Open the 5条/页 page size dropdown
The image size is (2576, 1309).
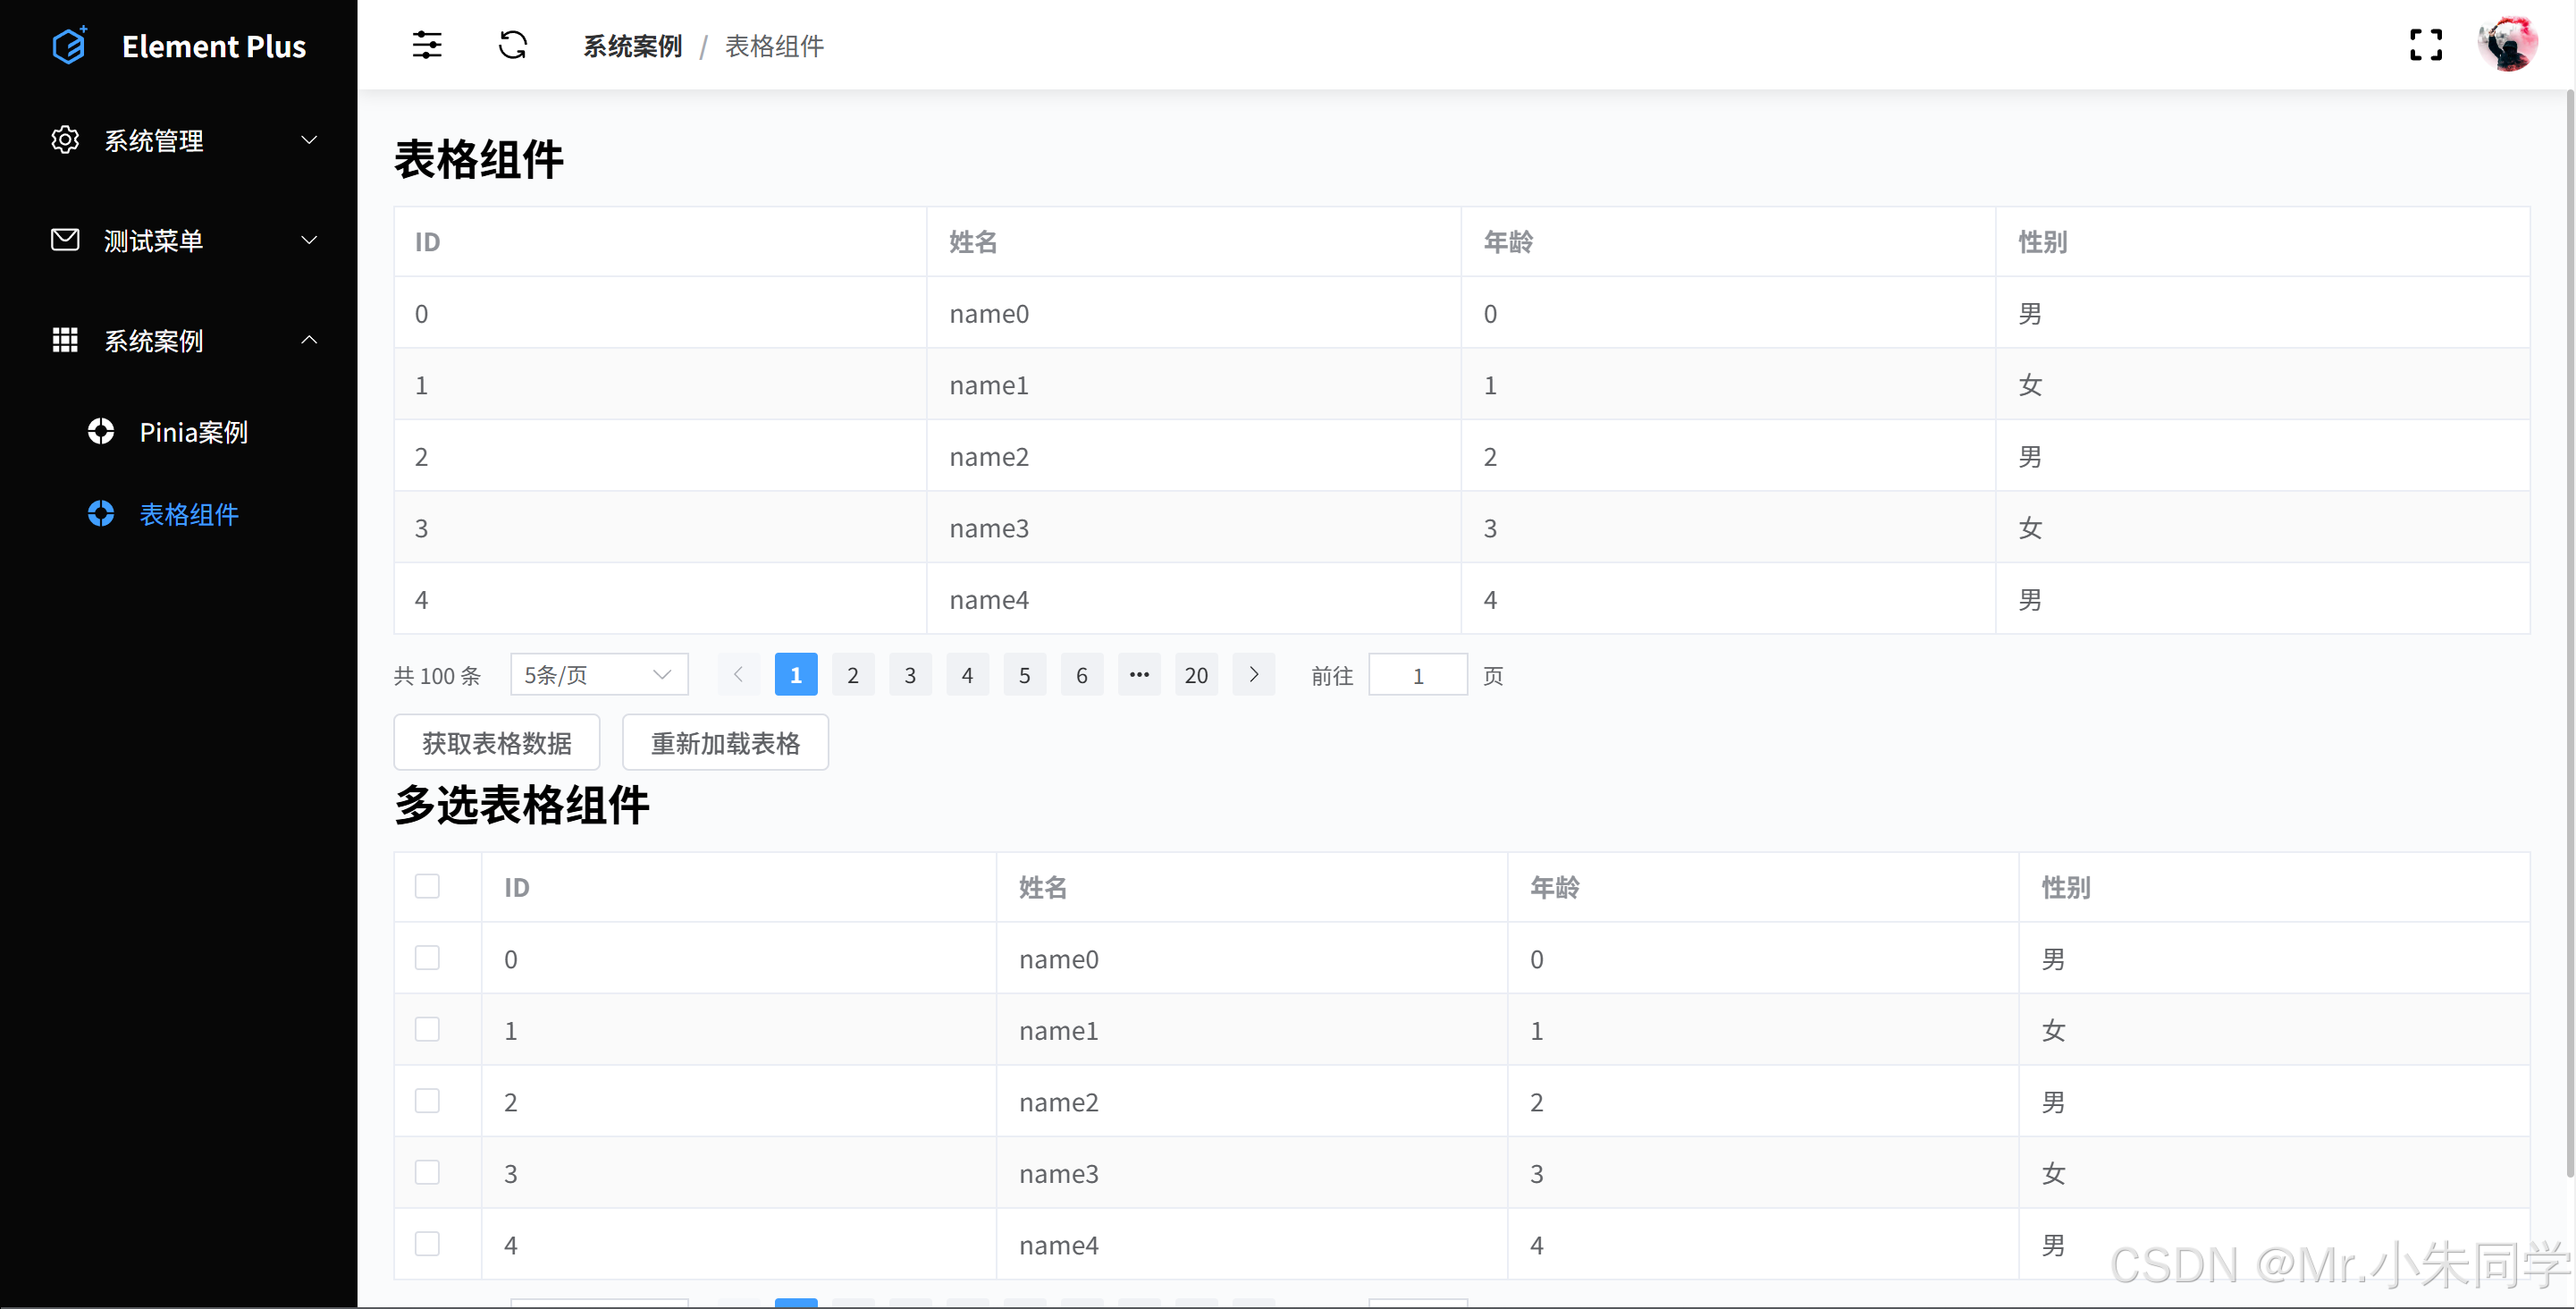tap(598, 675)
